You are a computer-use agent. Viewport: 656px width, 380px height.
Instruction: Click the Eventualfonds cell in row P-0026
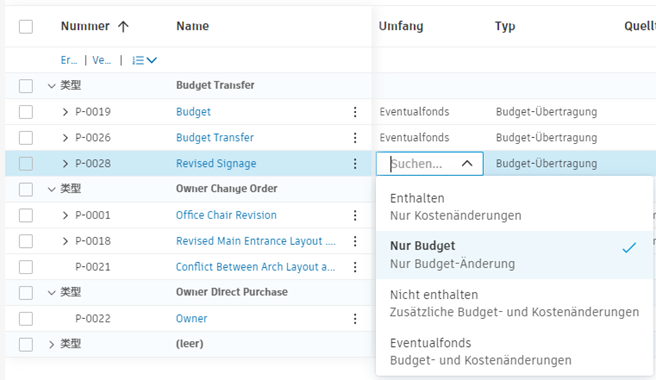pos(414,138)
